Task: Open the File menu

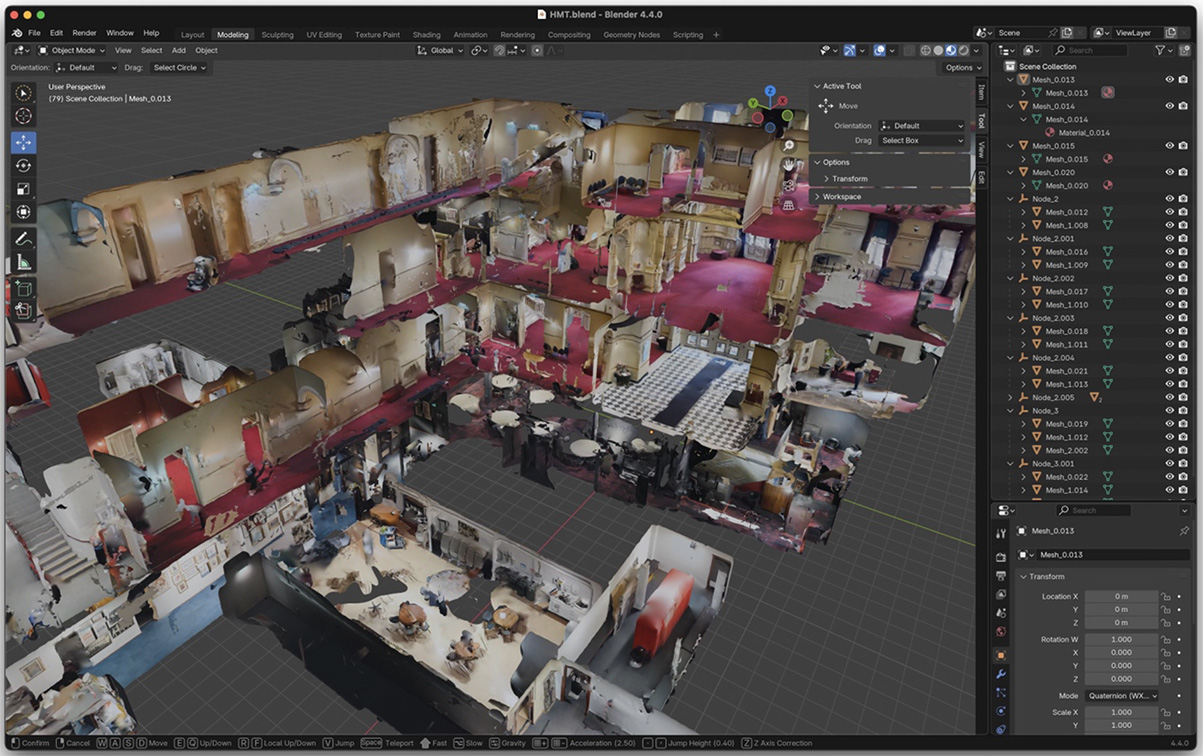Action: [x=34, y=33]
